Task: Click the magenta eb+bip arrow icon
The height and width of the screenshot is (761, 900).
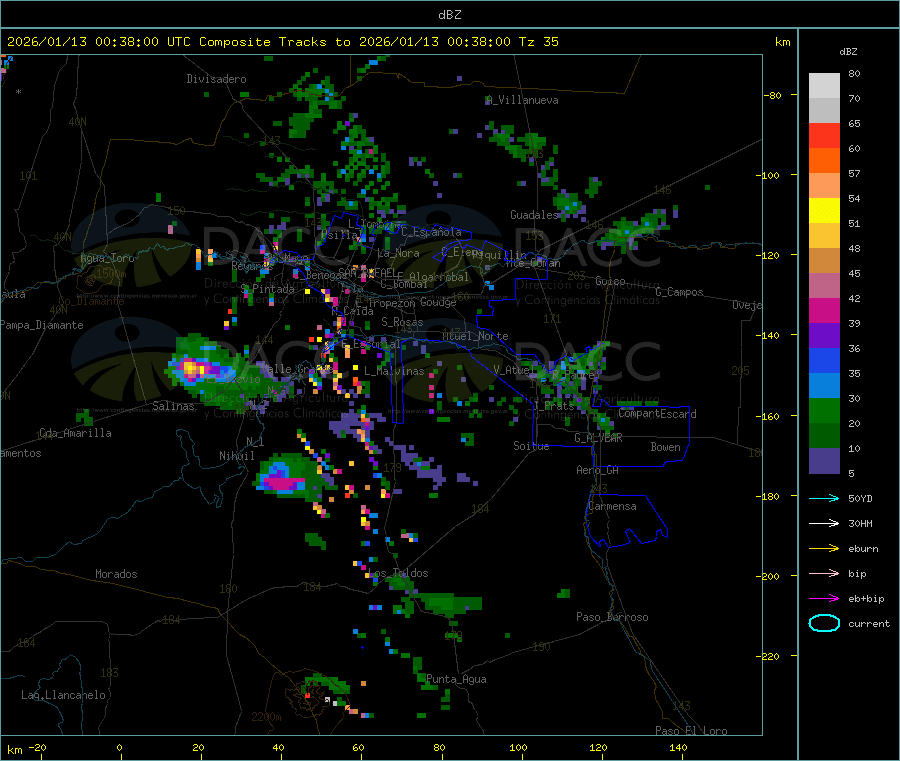Action: (x=824, y=598)
